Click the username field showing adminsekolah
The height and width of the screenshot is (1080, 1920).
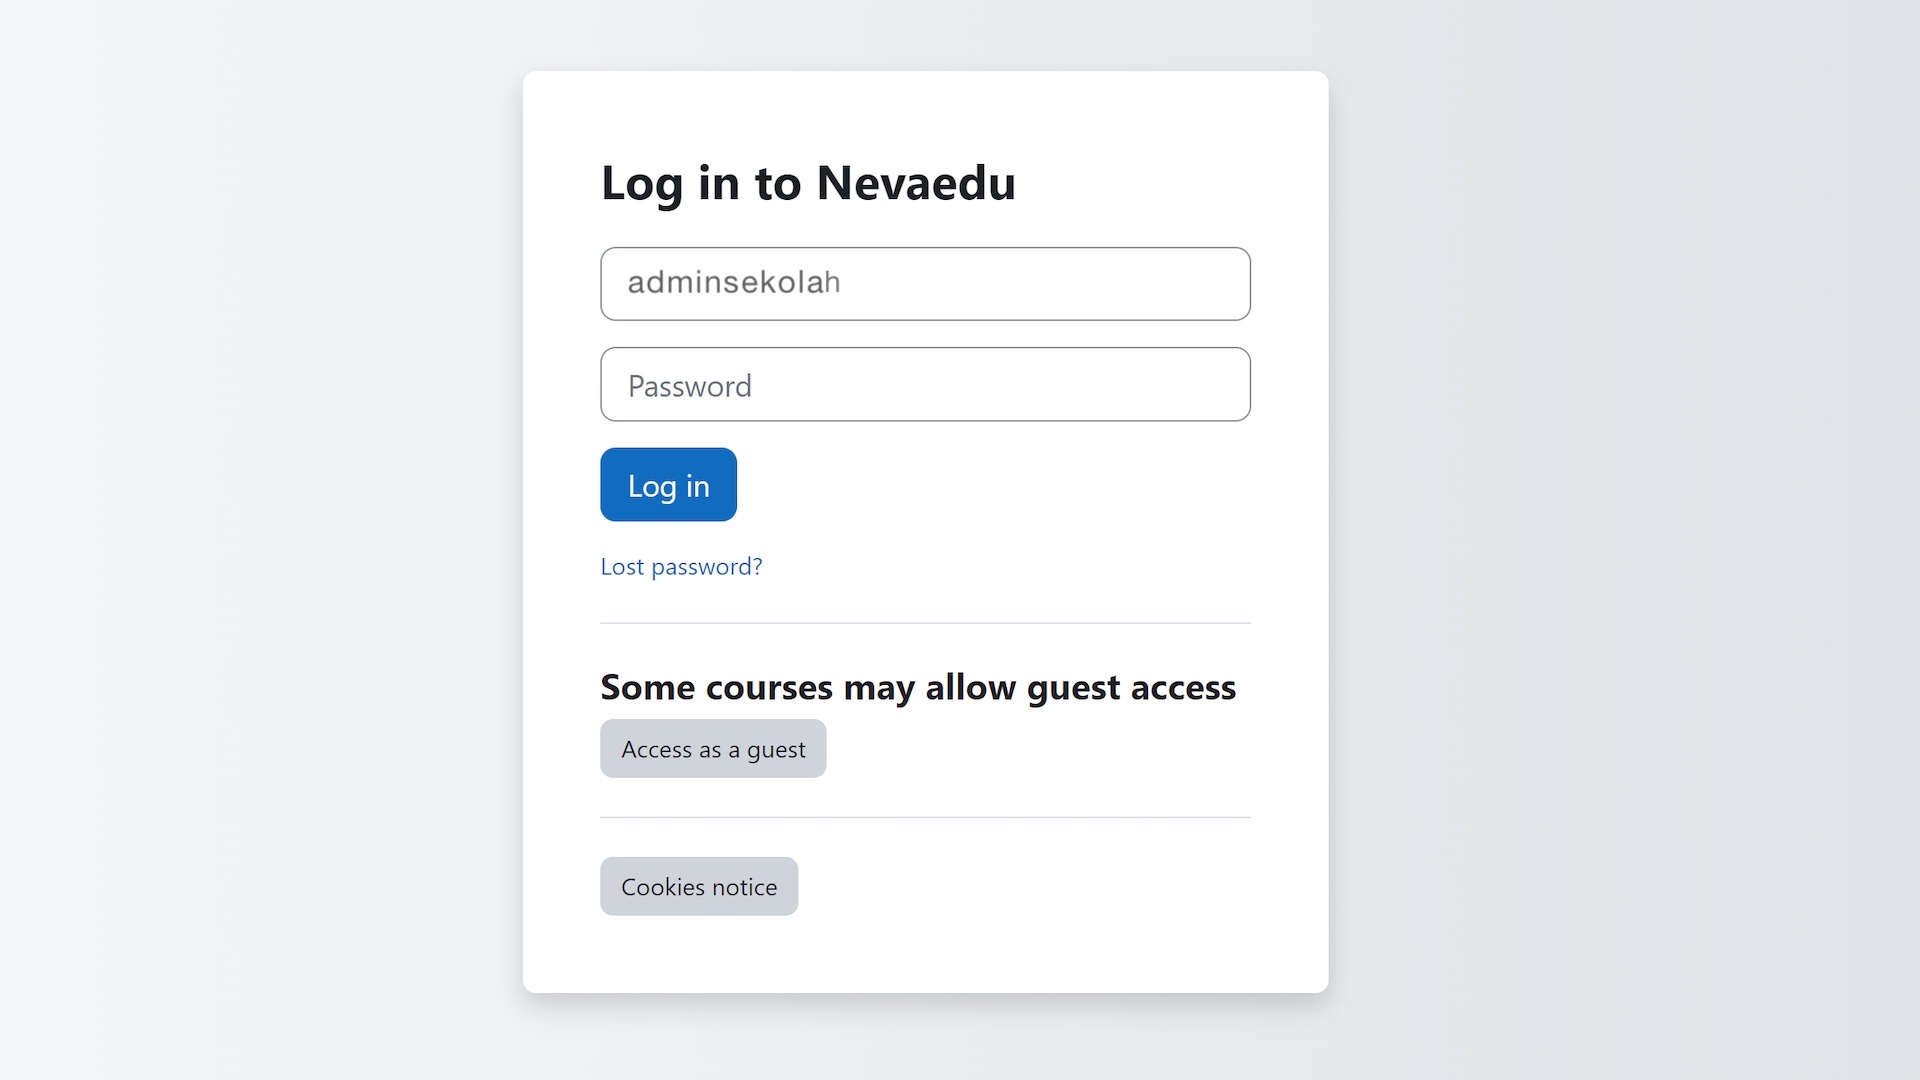tap(925, 283)
